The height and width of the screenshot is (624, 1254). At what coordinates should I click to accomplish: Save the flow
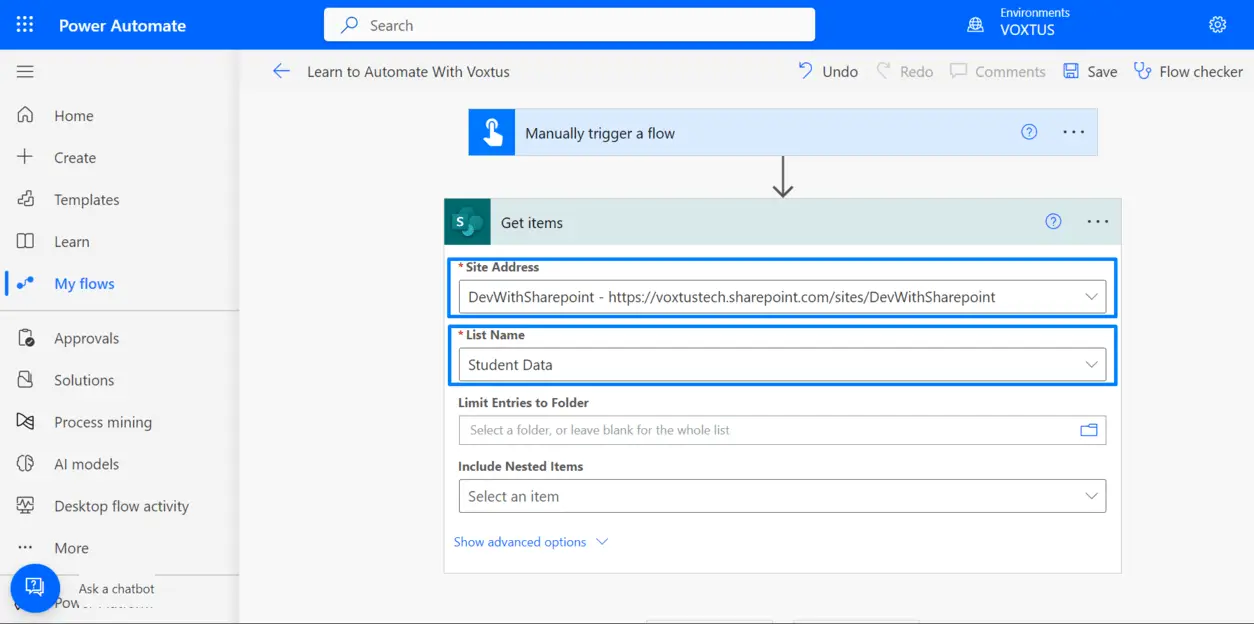pyautogui.click(x=1090, y=71)
